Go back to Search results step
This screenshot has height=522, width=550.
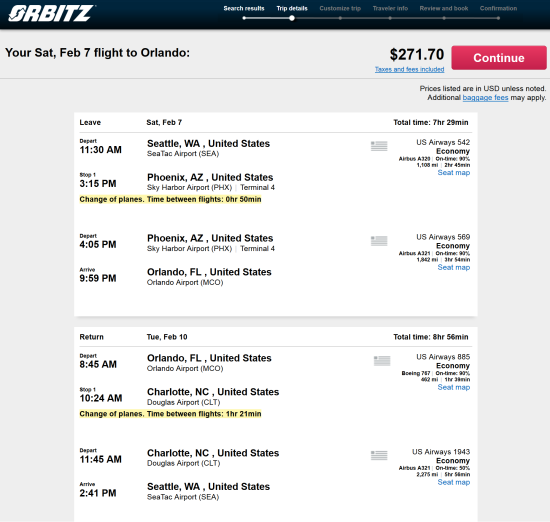pos(244,8)
